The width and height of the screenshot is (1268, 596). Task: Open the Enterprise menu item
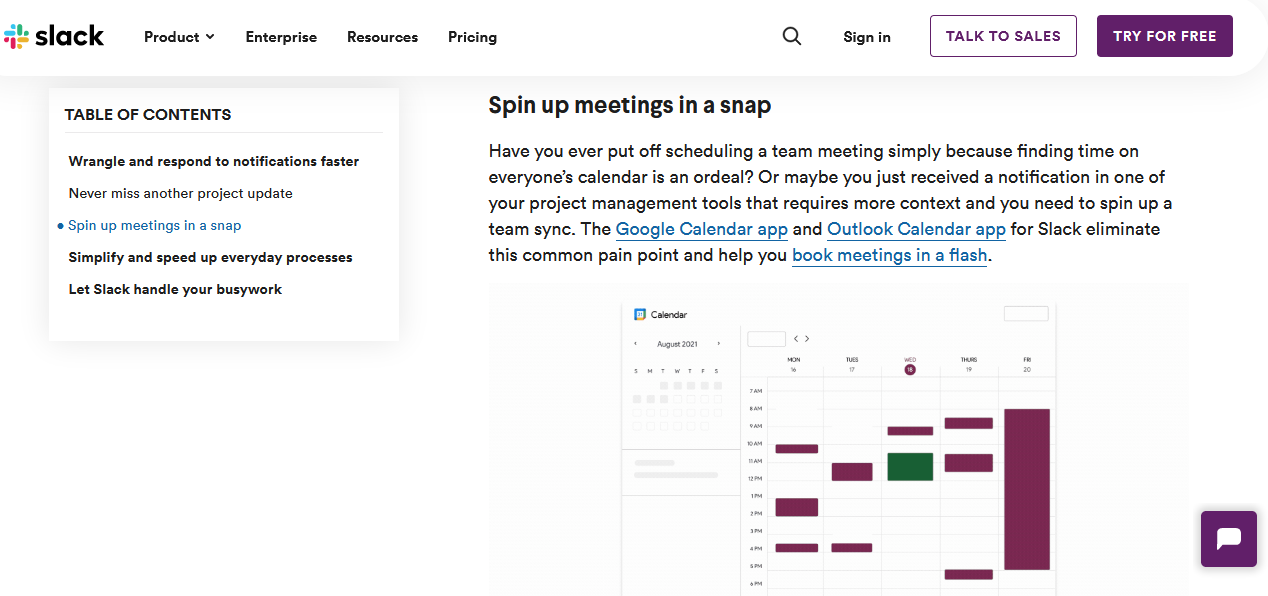coord(281,37)
